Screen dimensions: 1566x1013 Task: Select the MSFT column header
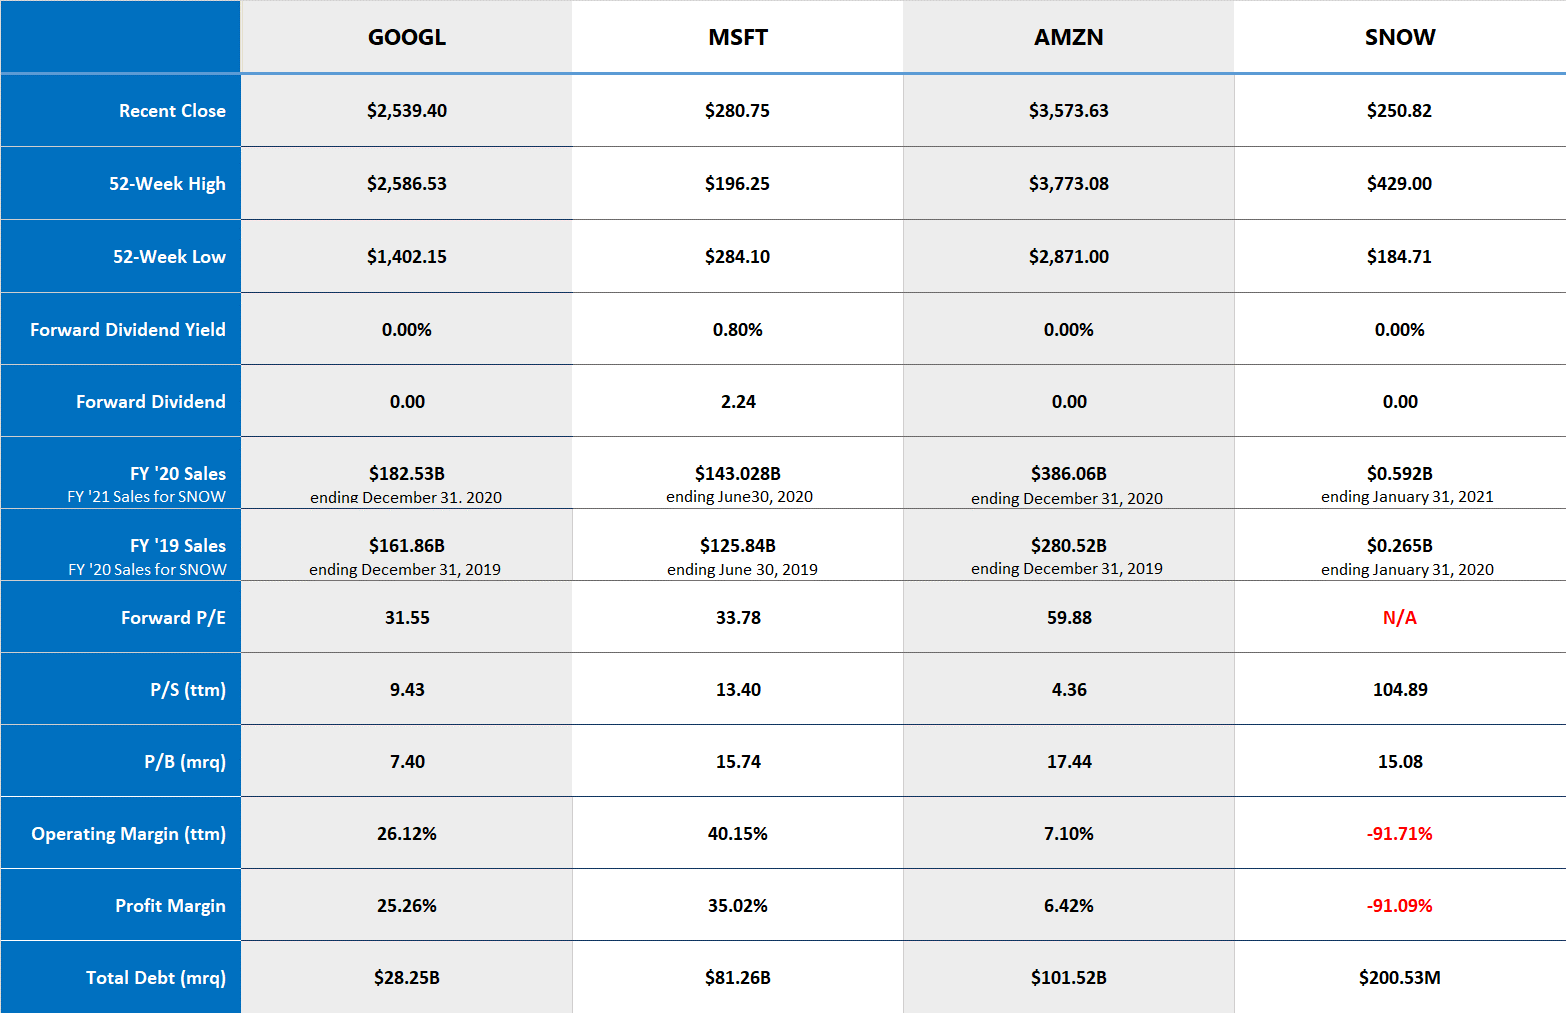[738, 37]
